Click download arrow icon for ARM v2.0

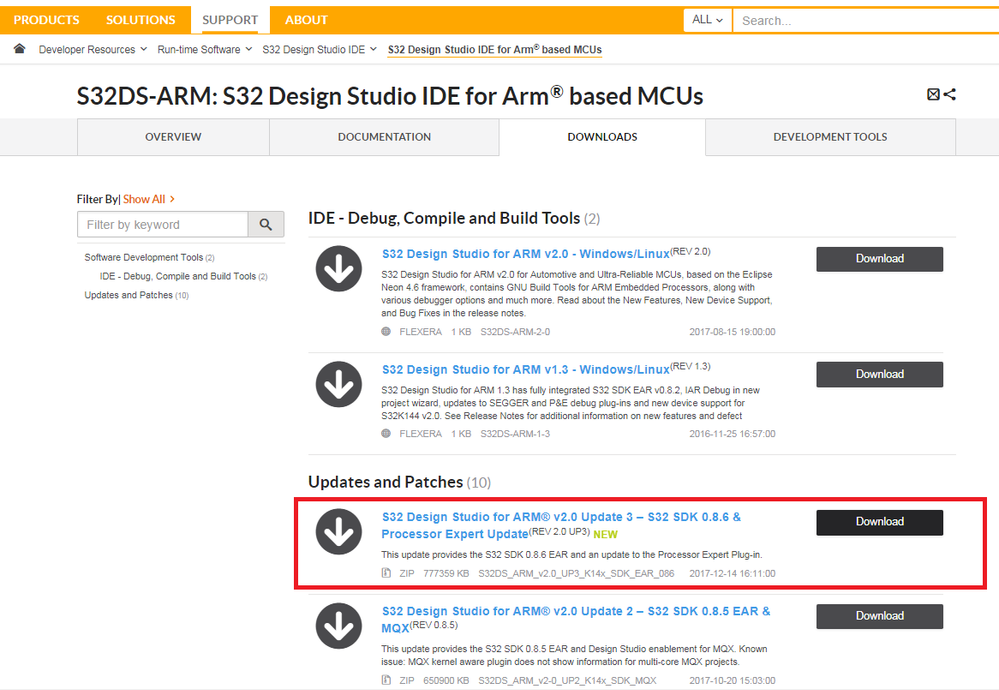339,268
